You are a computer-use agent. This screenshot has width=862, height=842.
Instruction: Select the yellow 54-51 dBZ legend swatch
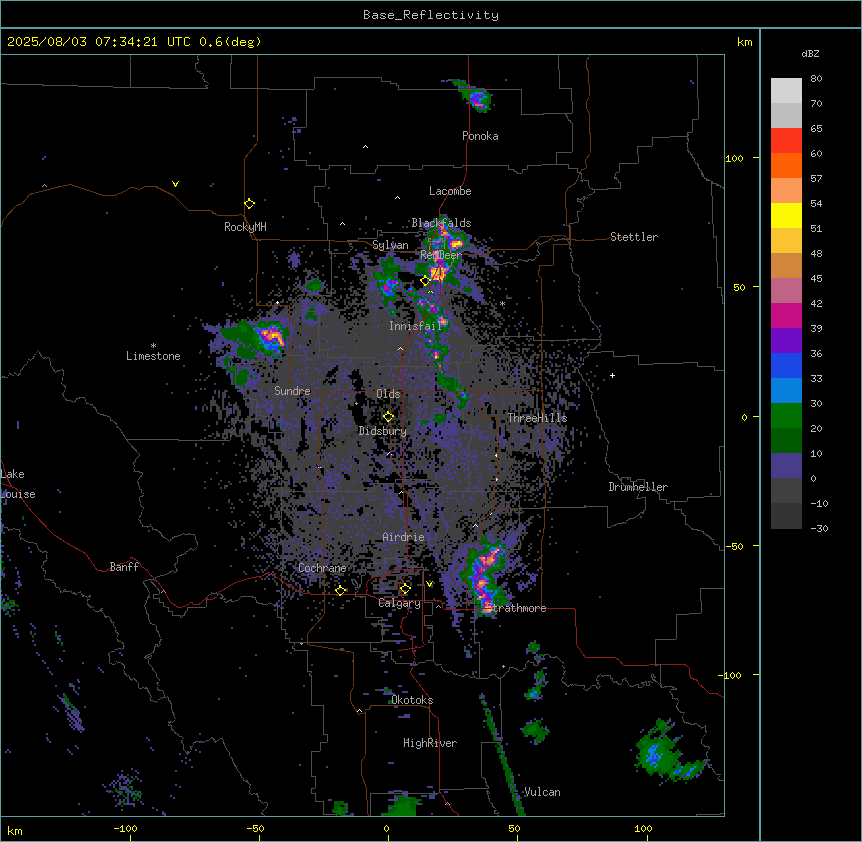(786, 215)
